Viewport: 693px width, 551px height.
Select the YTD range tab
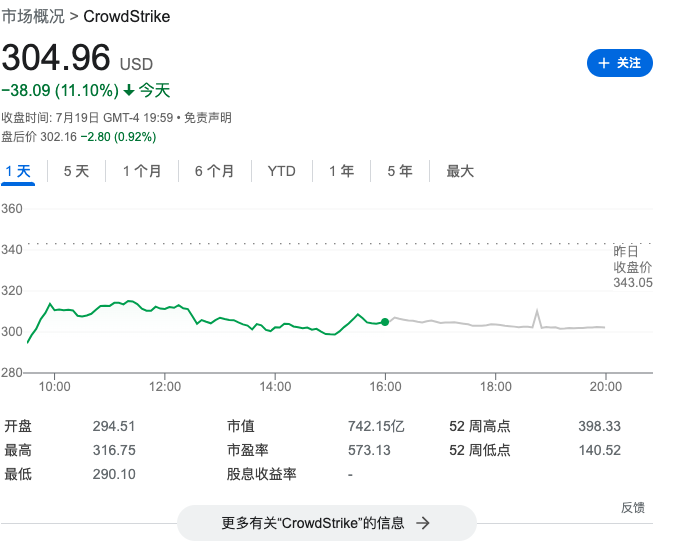281,171
